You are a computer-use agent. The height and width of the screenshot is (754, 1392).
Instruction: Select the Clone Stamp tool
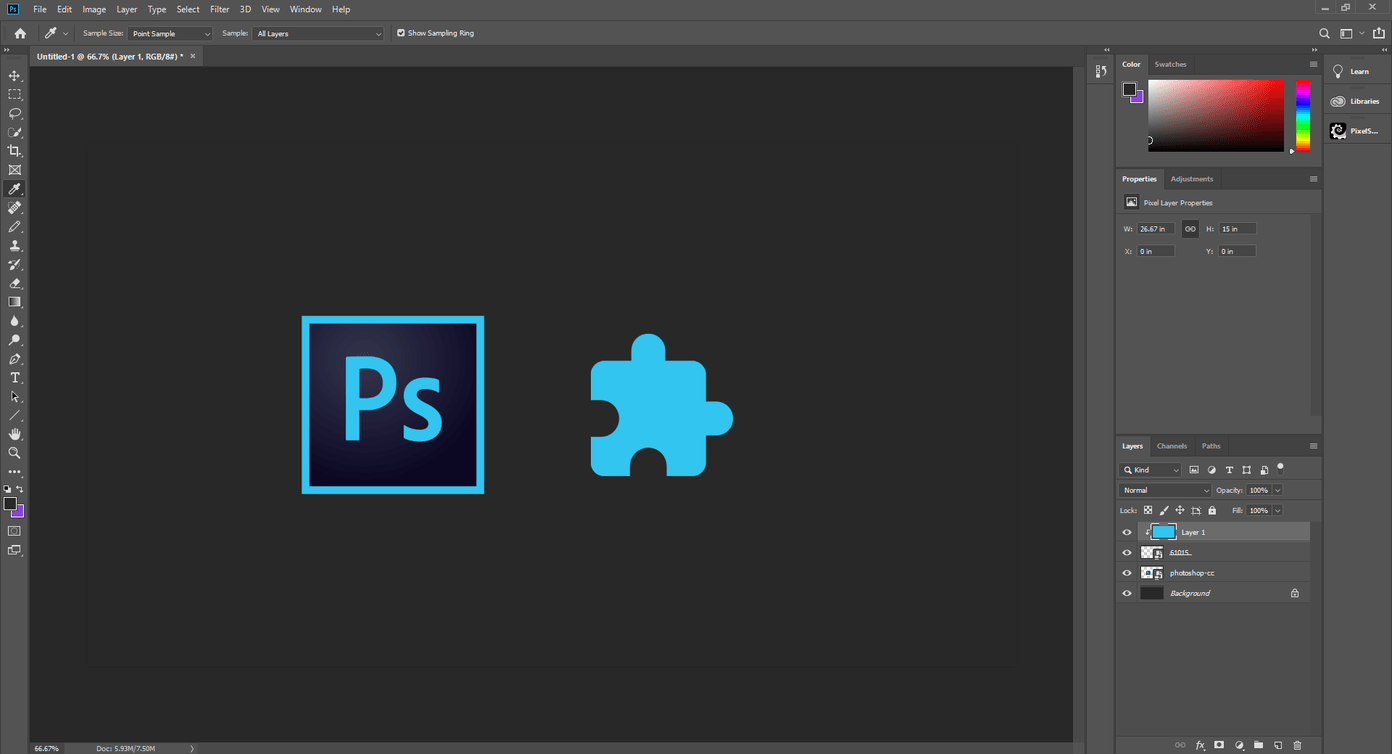(15, 246)
